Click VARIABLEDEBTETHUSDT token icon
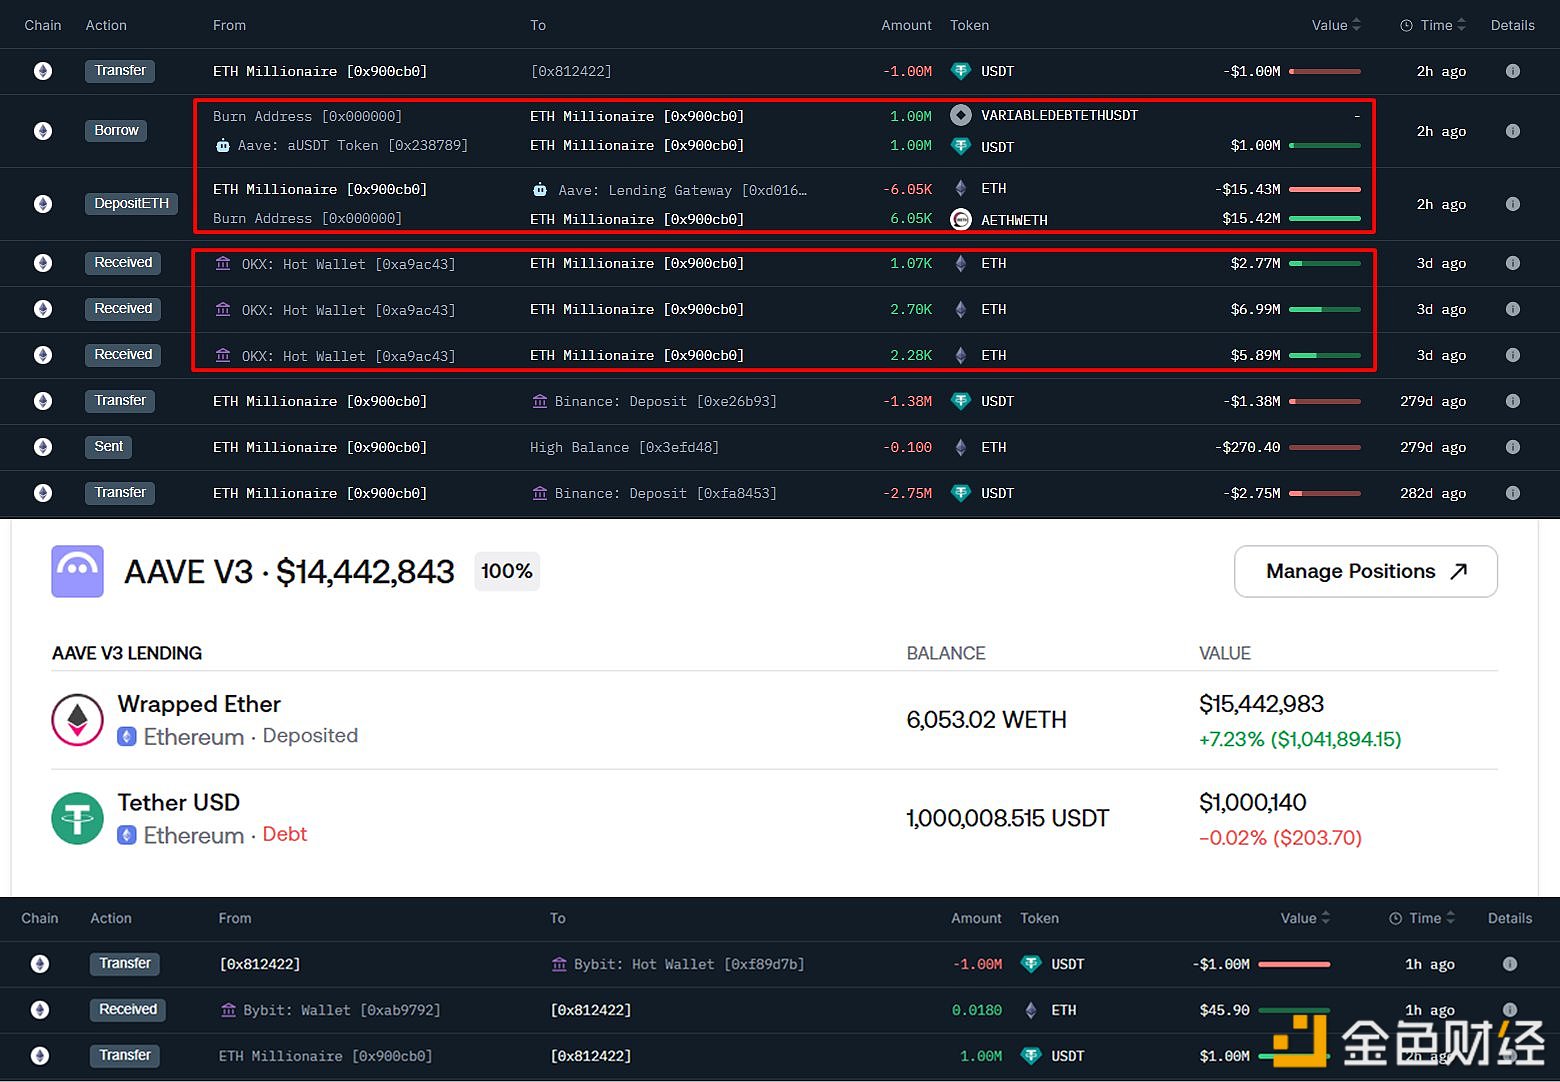This screenshot has height=1082, width=1560. [x=960, y=115]
